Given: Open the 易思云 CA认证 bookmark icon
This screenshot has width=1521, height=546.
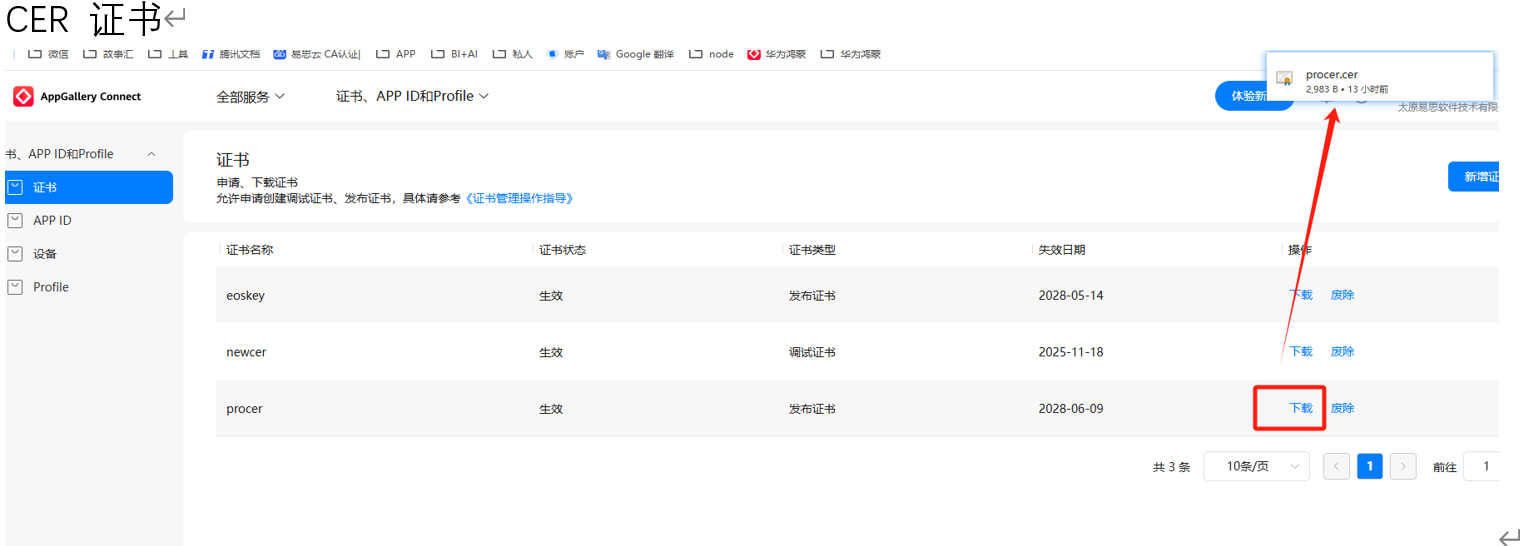Looking at the screenshot, I should (x=280, y=54).
